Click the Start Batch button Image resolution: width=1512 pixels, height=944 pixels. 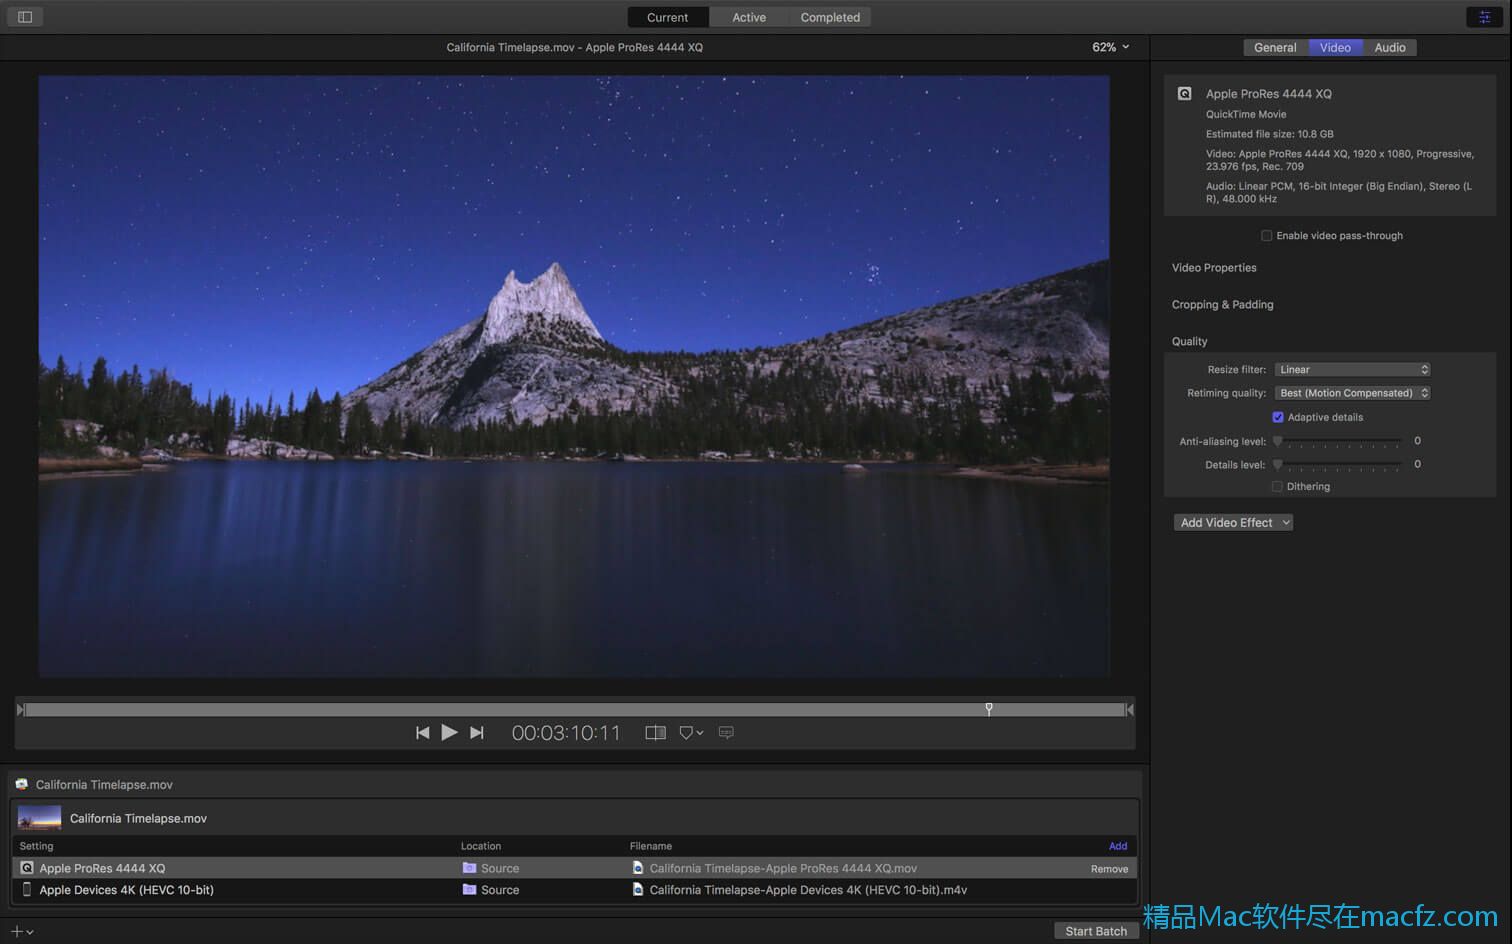tap(1095, 931)
